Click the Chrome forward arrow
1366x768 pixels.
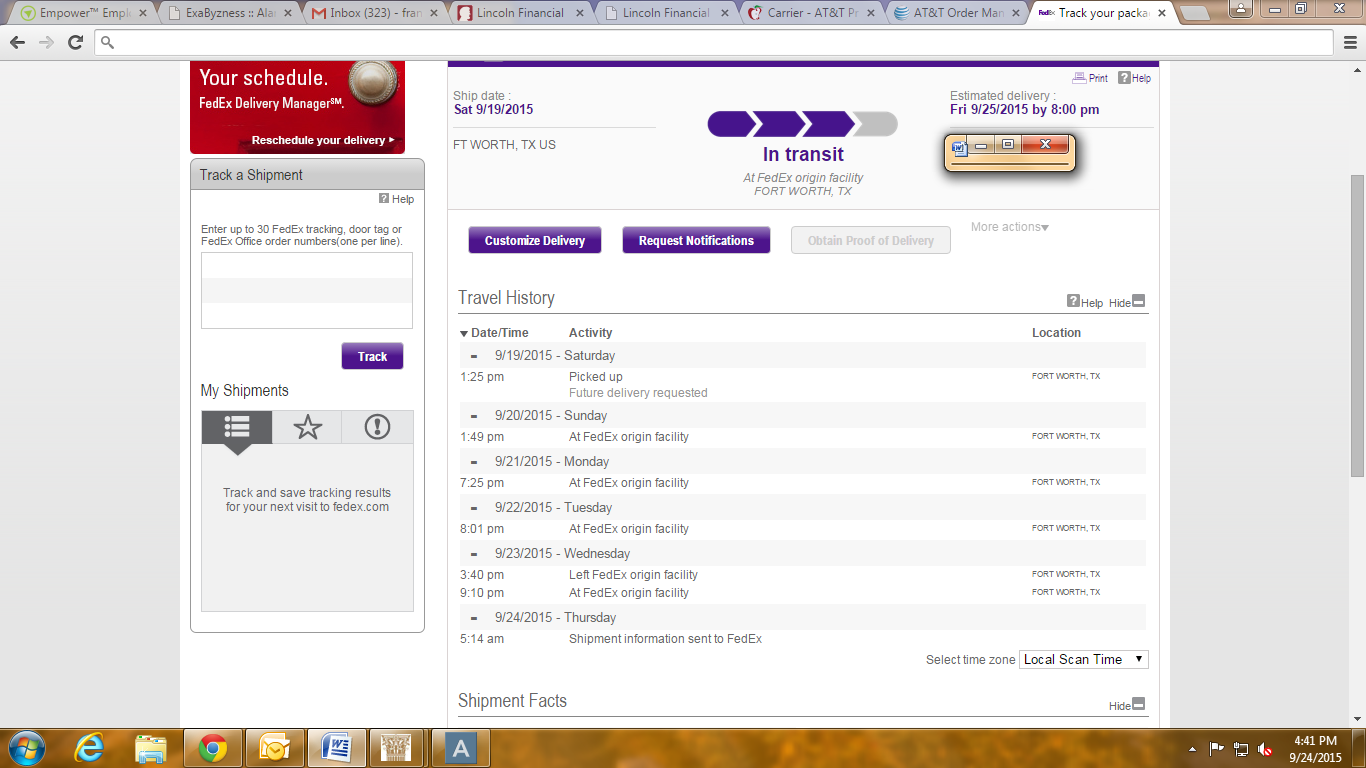[x=46, y=42]
